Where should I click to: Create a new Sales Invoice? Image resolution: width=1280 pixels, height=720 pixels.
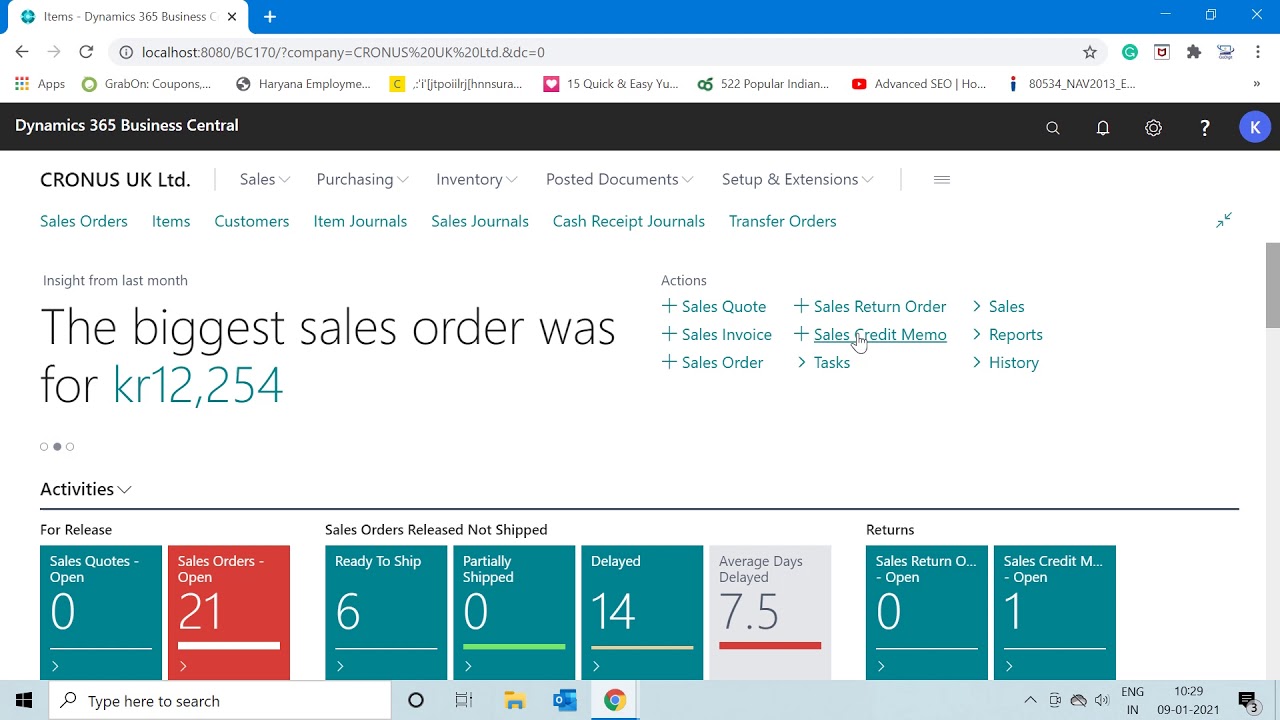(717, 334)
